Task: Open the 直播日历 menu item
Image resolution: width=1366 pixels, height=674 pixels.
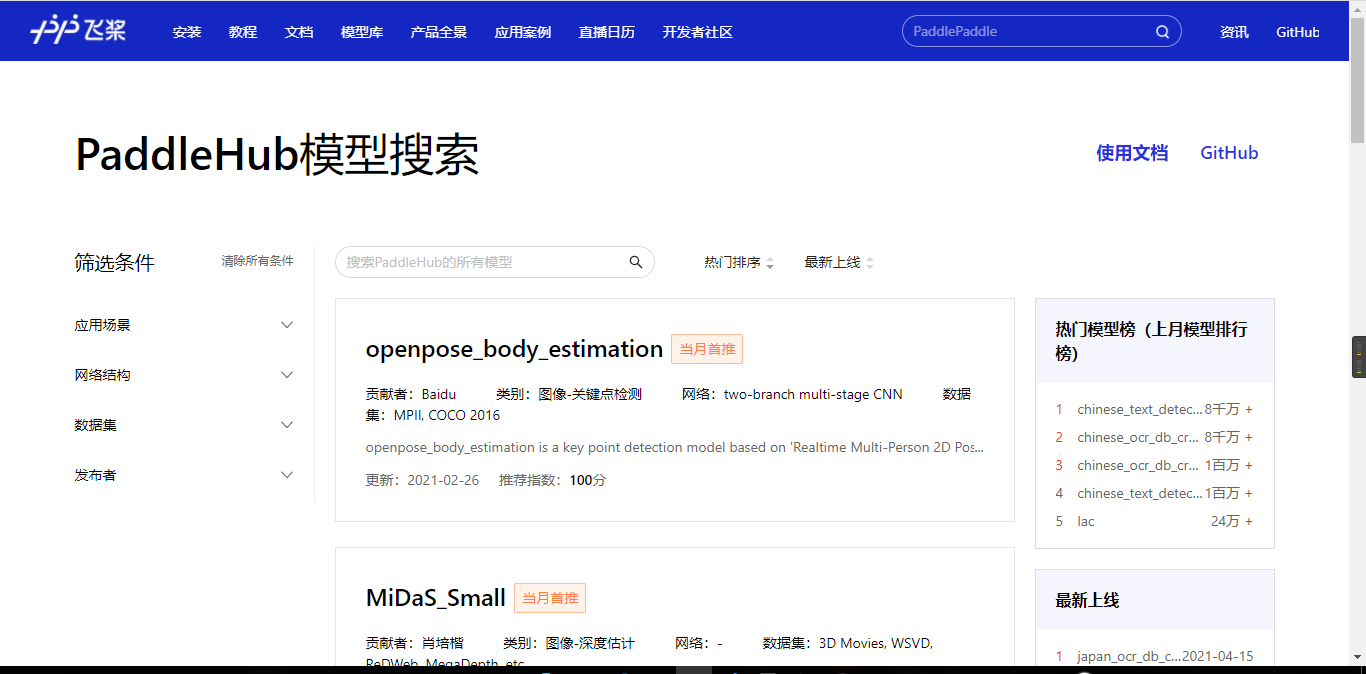Action: [x=607, y=32]
